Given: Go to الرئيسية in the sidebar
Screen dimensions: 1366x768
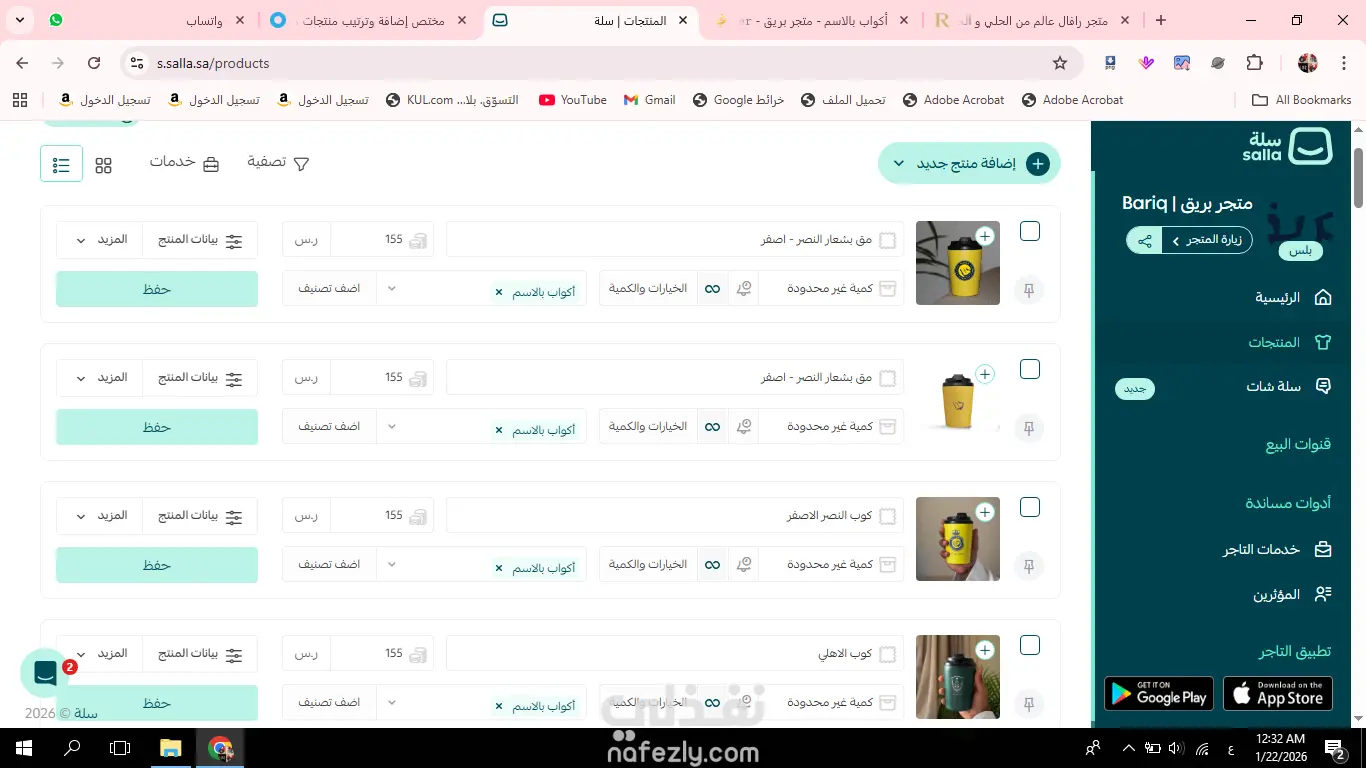Looking at the screenshot, I should pyautogui.click(x=1293, y=297).
